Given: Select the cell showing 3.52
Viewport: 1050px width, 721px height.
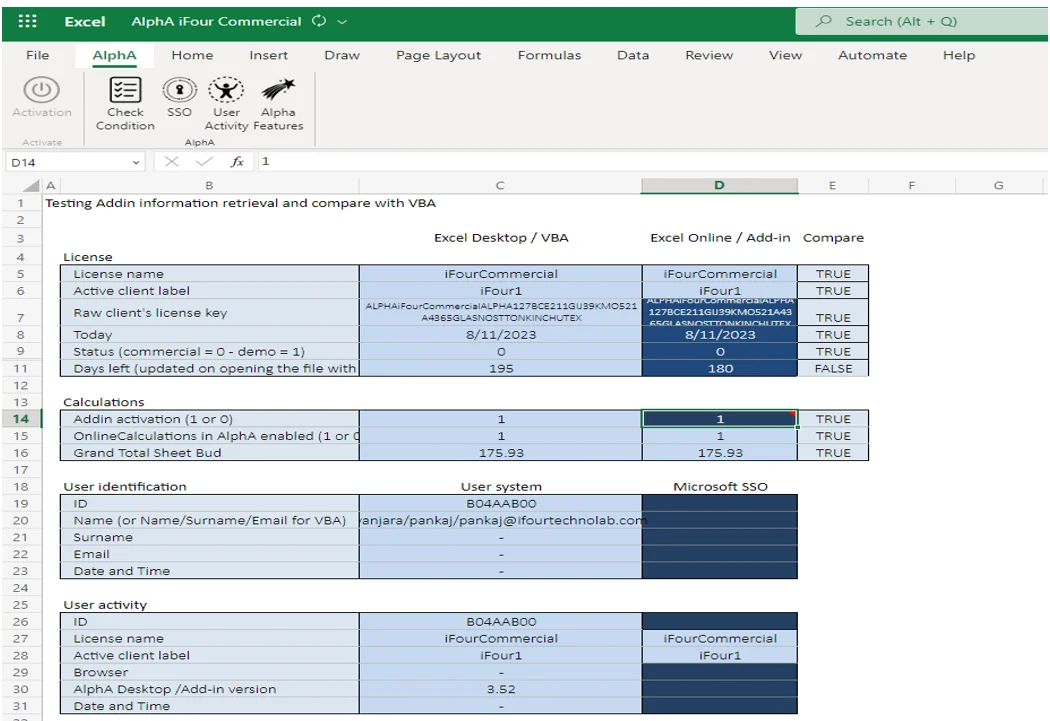Looking at the screenshot, I should (x=501, y=689).
